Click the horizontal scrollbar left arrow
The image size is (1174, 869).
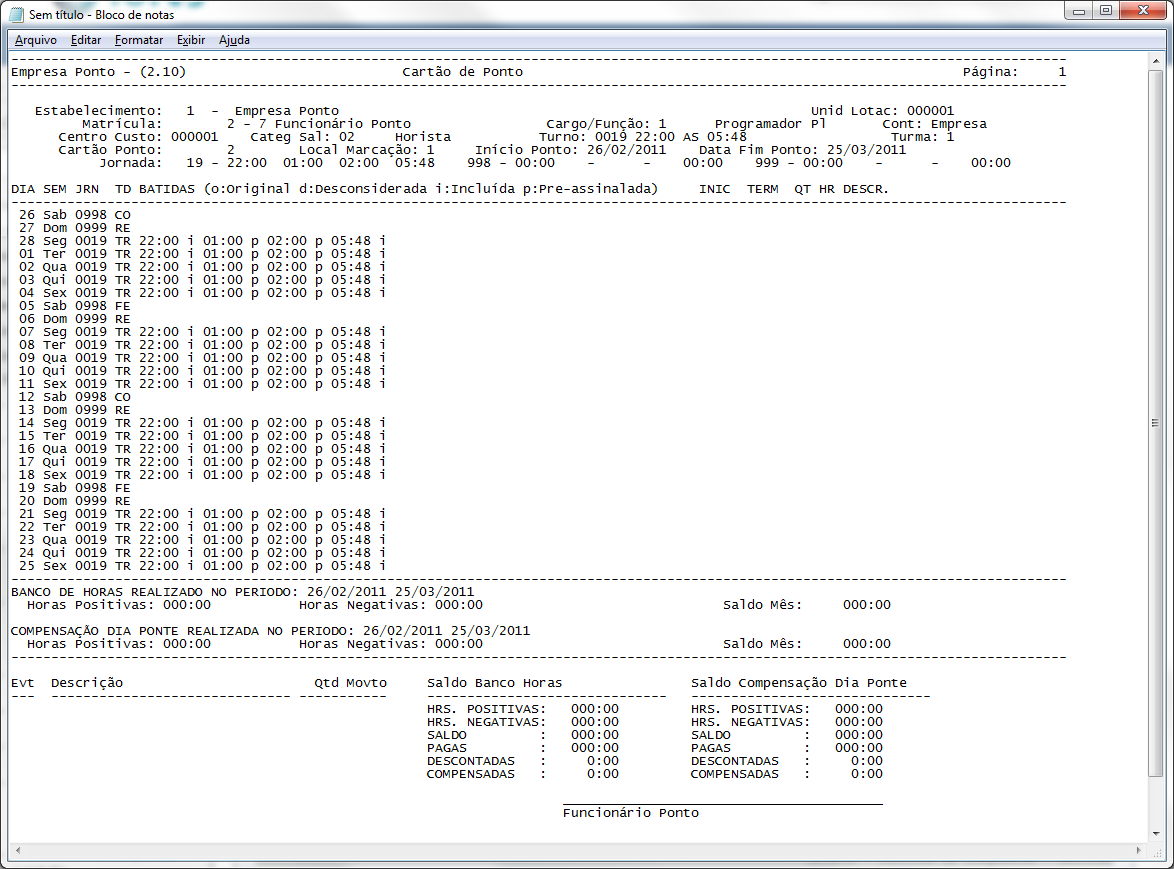click(18, 850)
